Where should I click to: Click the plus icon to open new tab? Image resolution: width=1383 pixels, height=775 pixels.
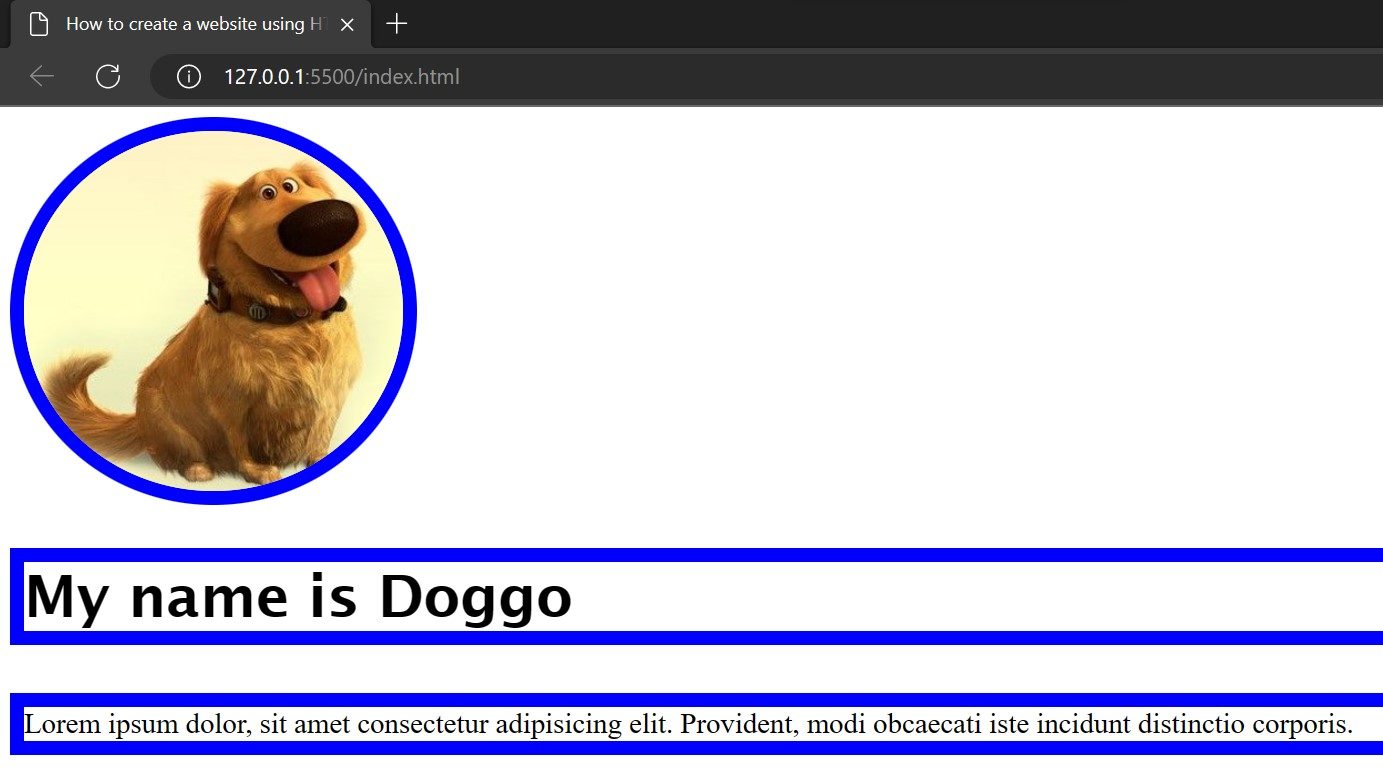[x=396, y=24]
